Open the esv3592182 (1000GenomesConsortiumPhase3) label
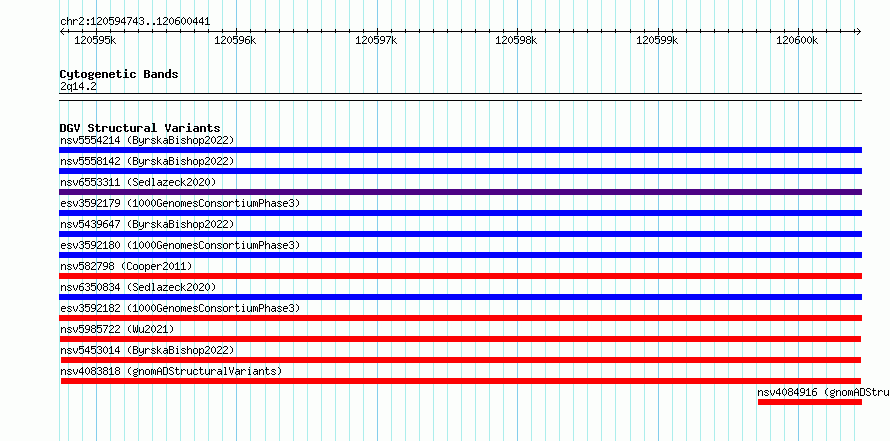Viewport: 890px width, 441px height. (x=180, y=308)
